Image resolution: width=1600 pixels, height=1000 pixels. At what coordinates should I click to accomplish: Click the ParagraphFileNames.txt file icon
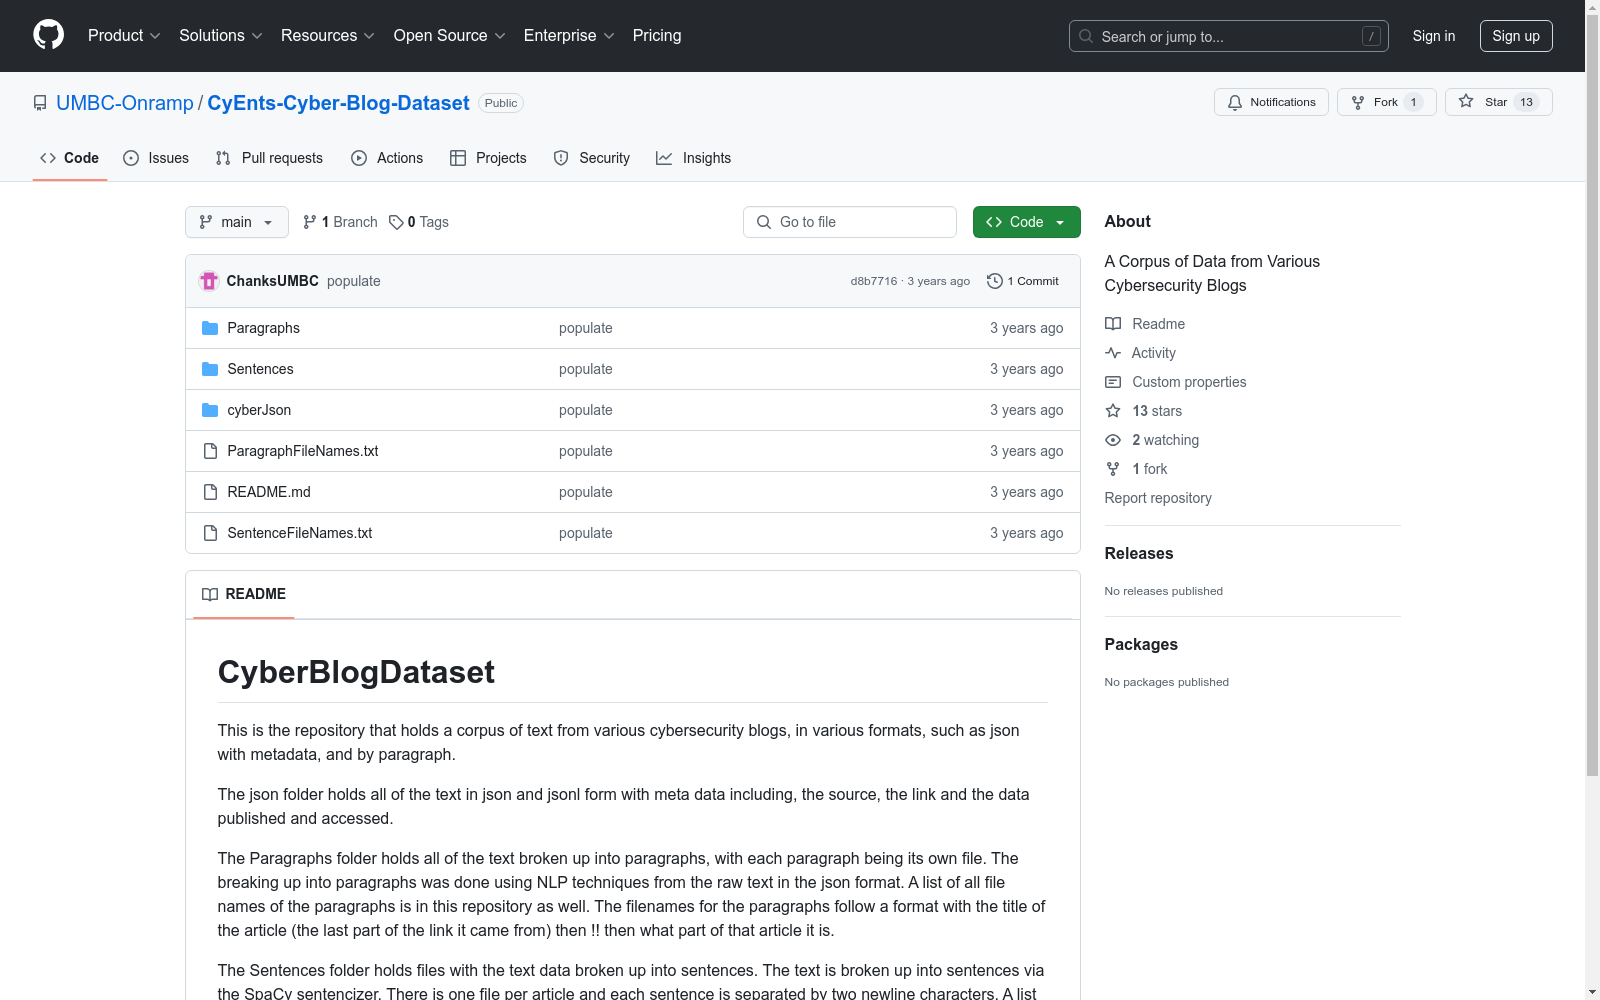click(210, 451)
